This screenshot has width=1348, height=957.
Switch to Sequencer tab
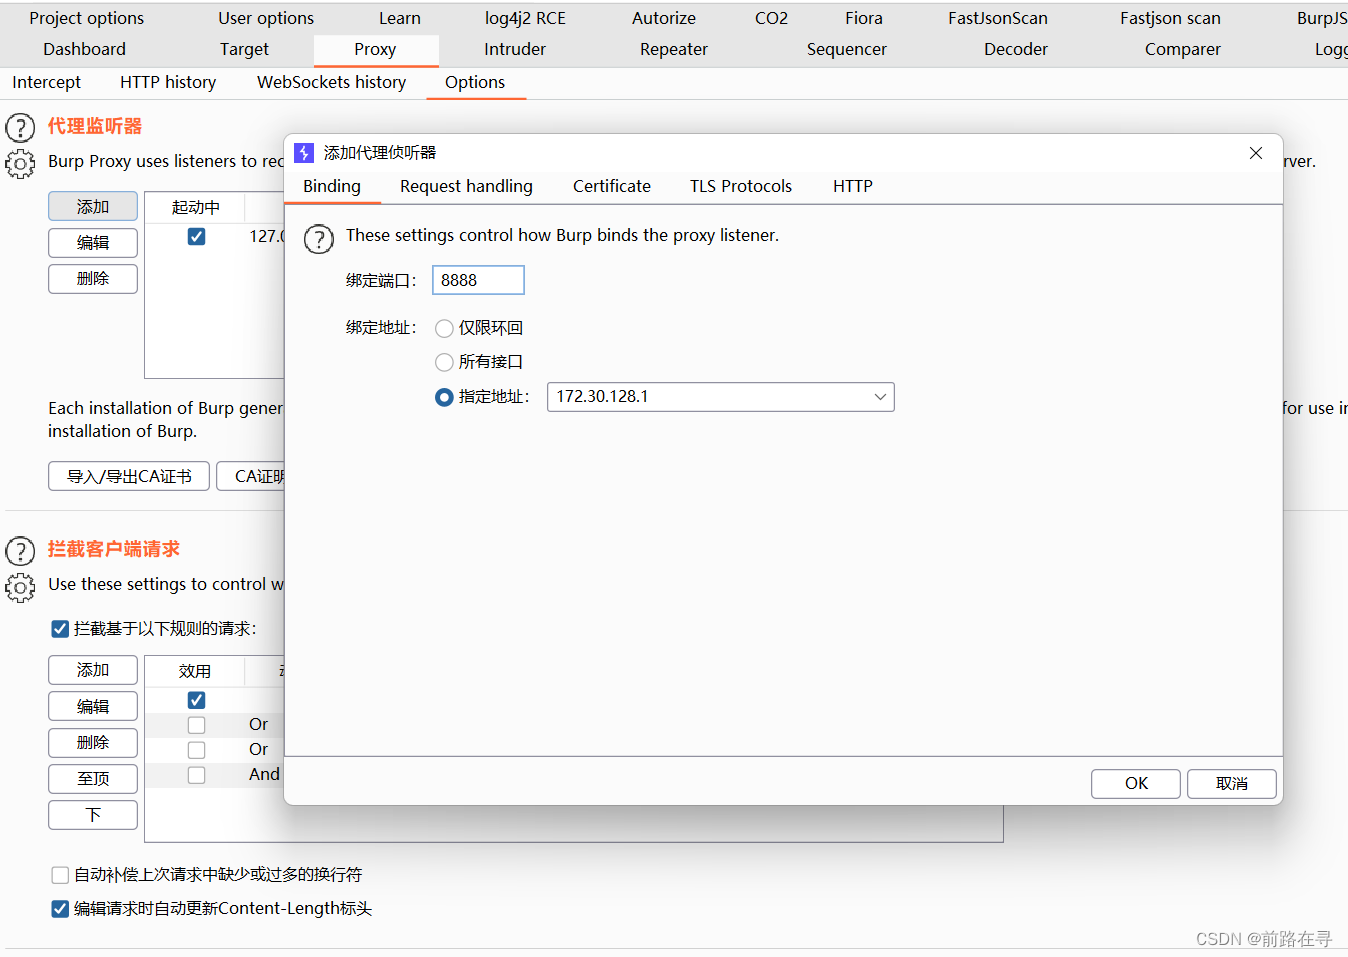point(846,49)
